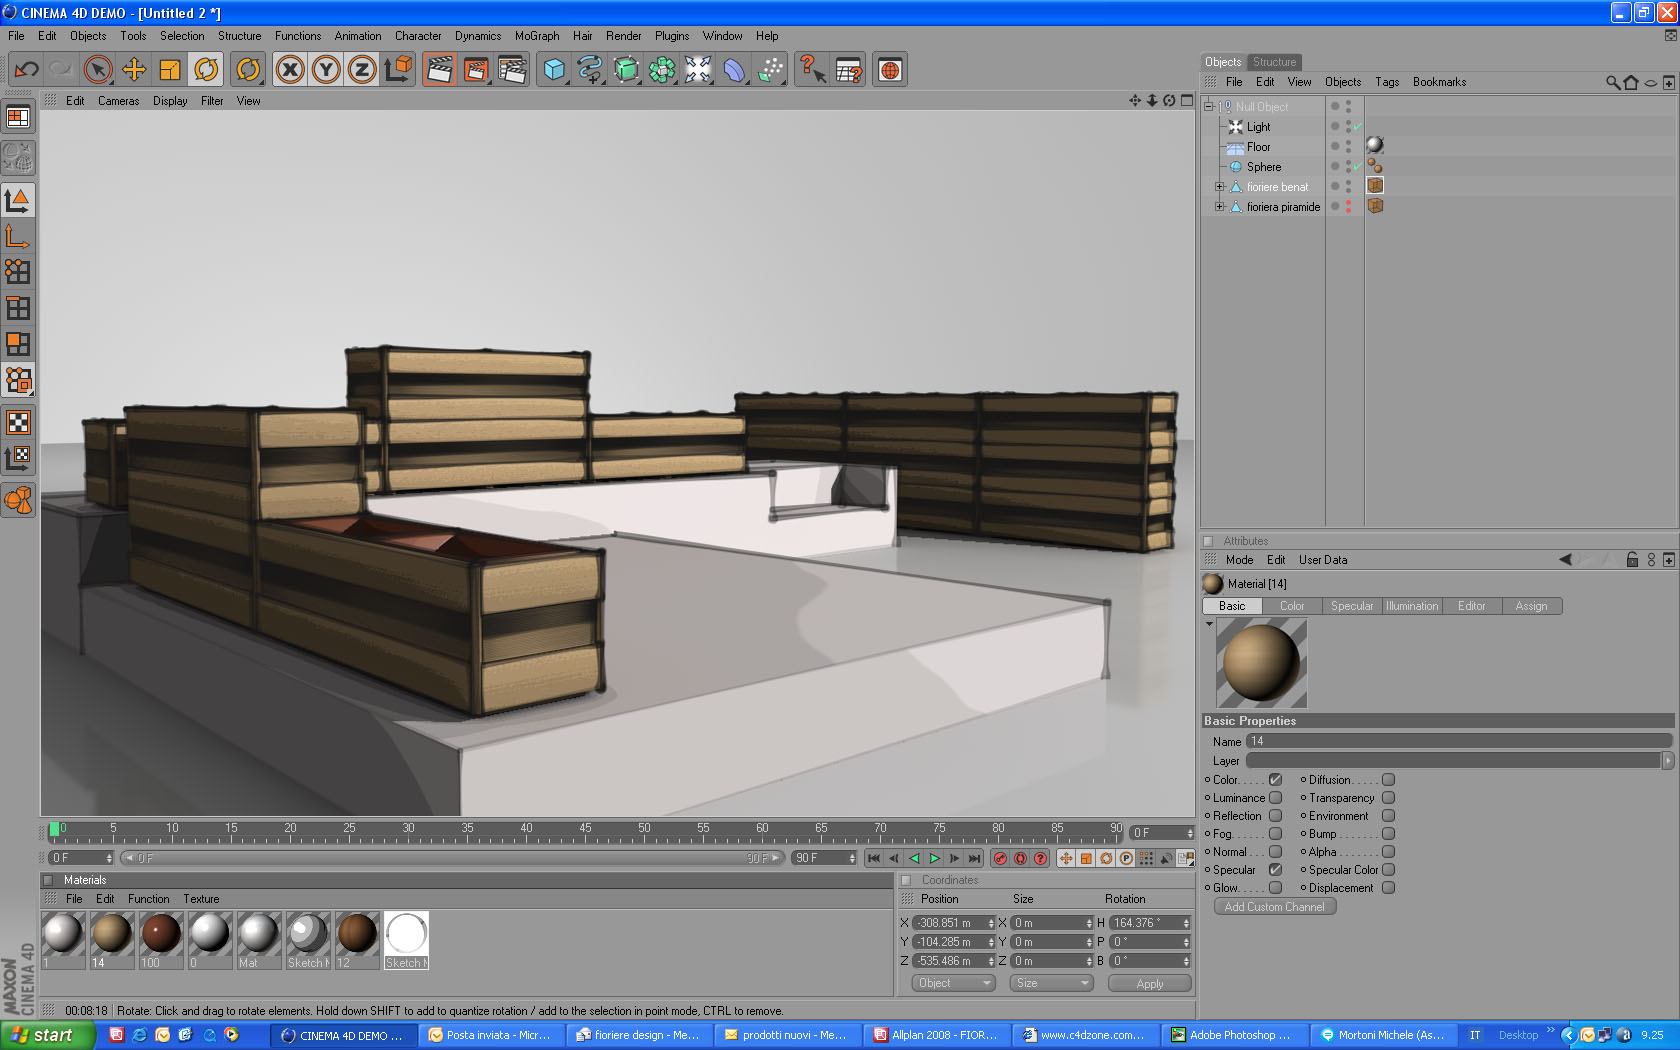Screen dimensions: 1680x1050
Task: Open the MoGraph menu
Action: point(537,36)
